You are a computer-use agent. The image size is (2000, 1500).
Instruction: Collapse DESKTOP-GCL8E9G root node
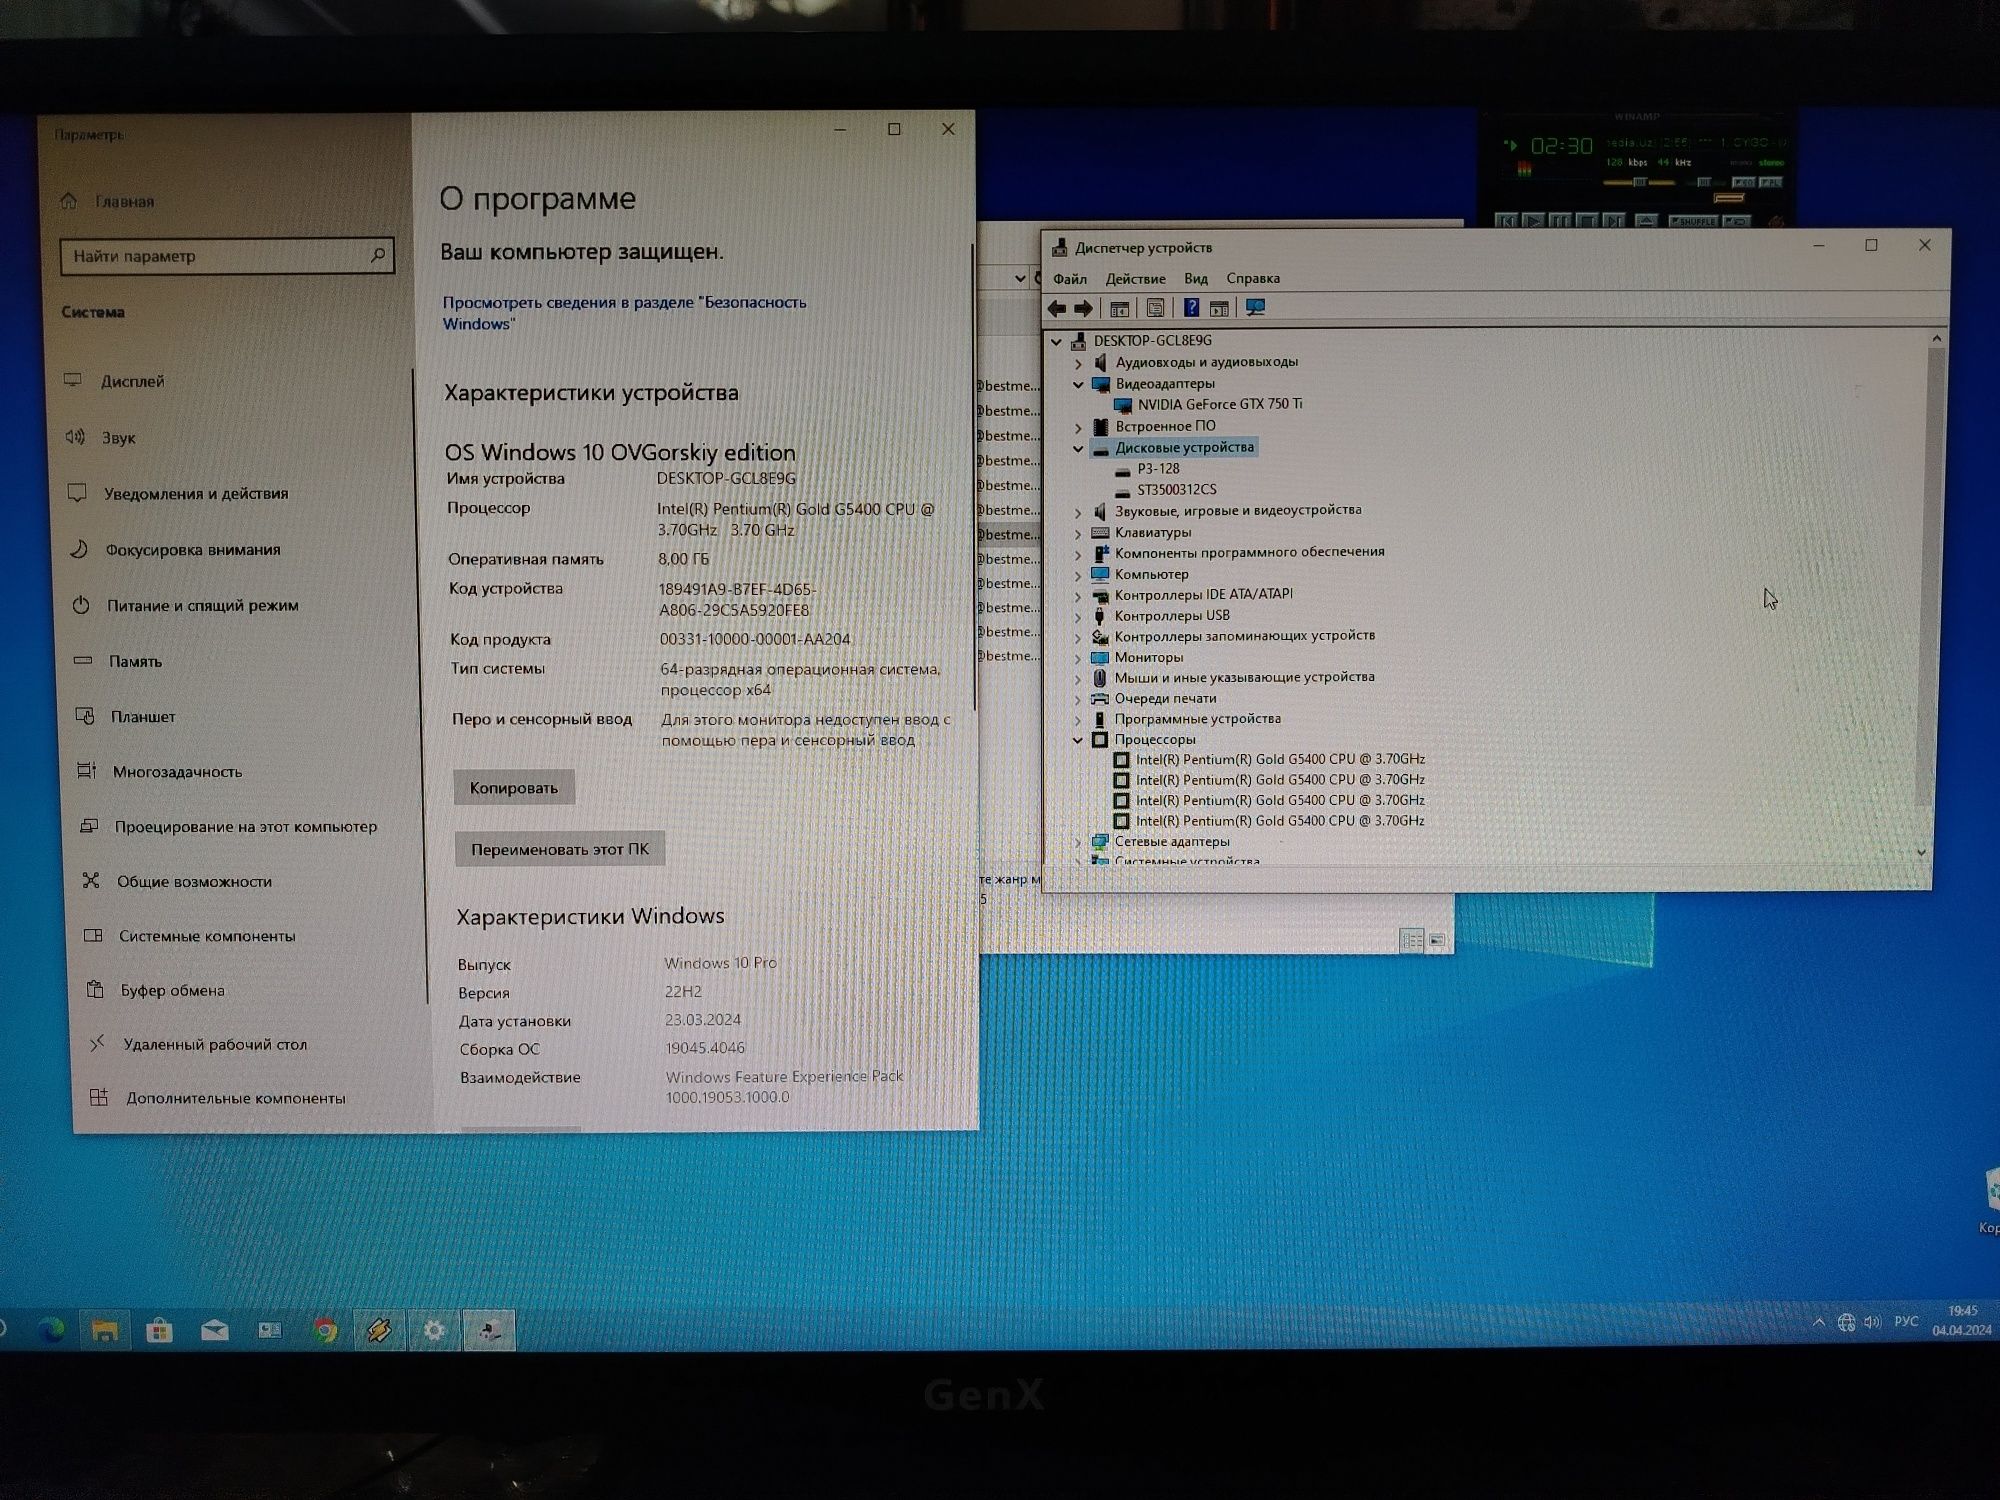point(1056,341)
